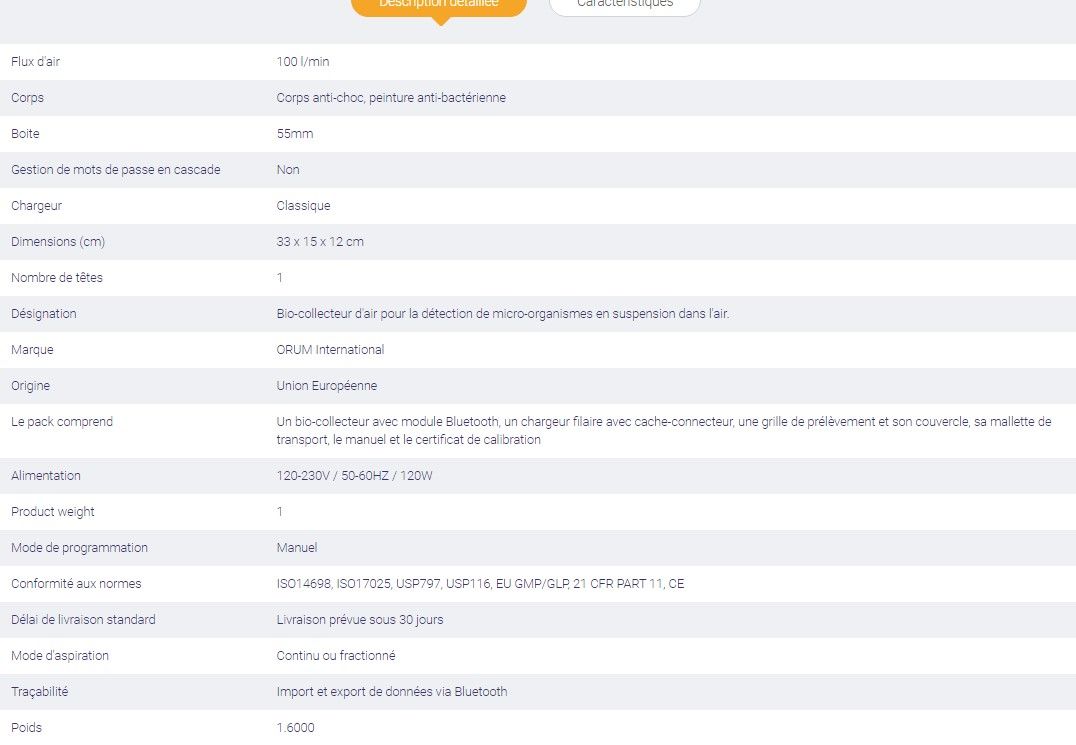Click the Union Européenne origin value
The image size is (1076, 745).
tap(327, 386)
